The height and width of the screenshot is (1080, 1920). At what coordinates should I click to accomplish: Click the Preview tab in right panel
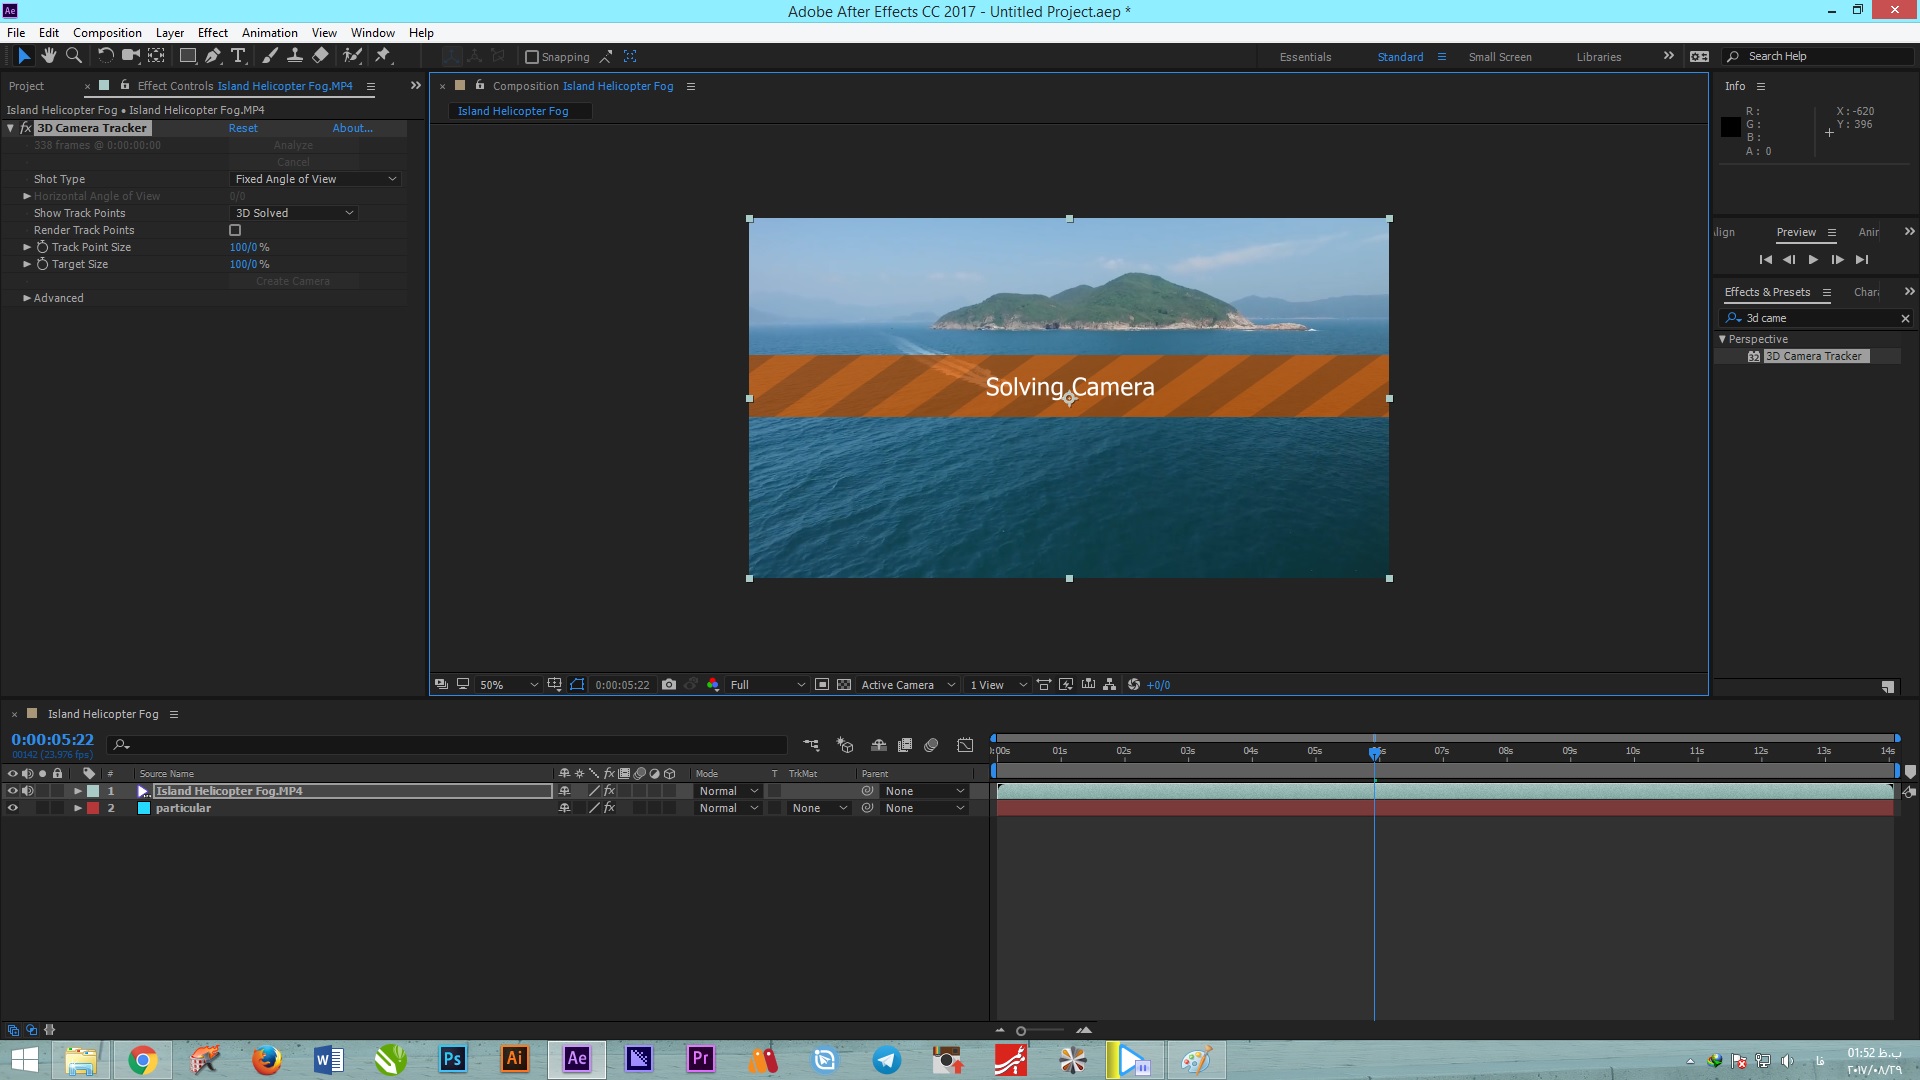[1796, 232]
